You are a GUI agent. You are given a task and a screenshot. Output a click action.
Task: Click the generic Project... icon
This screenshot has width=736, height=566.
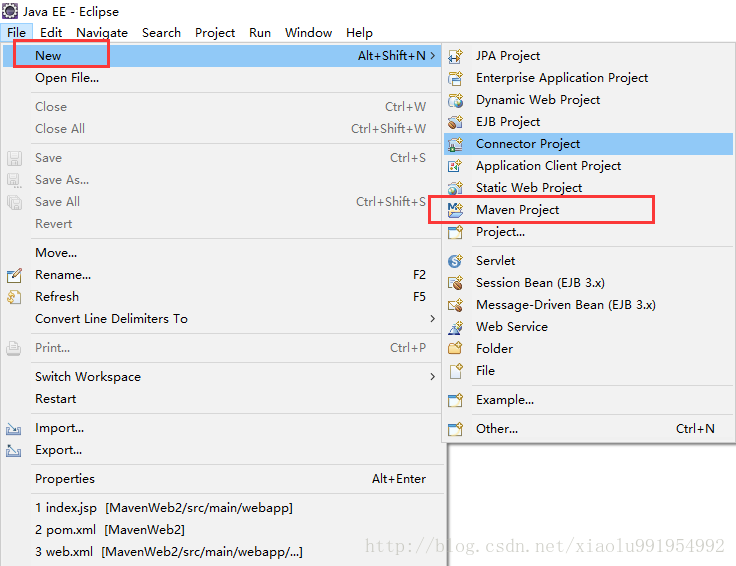(x=455, y=232)
